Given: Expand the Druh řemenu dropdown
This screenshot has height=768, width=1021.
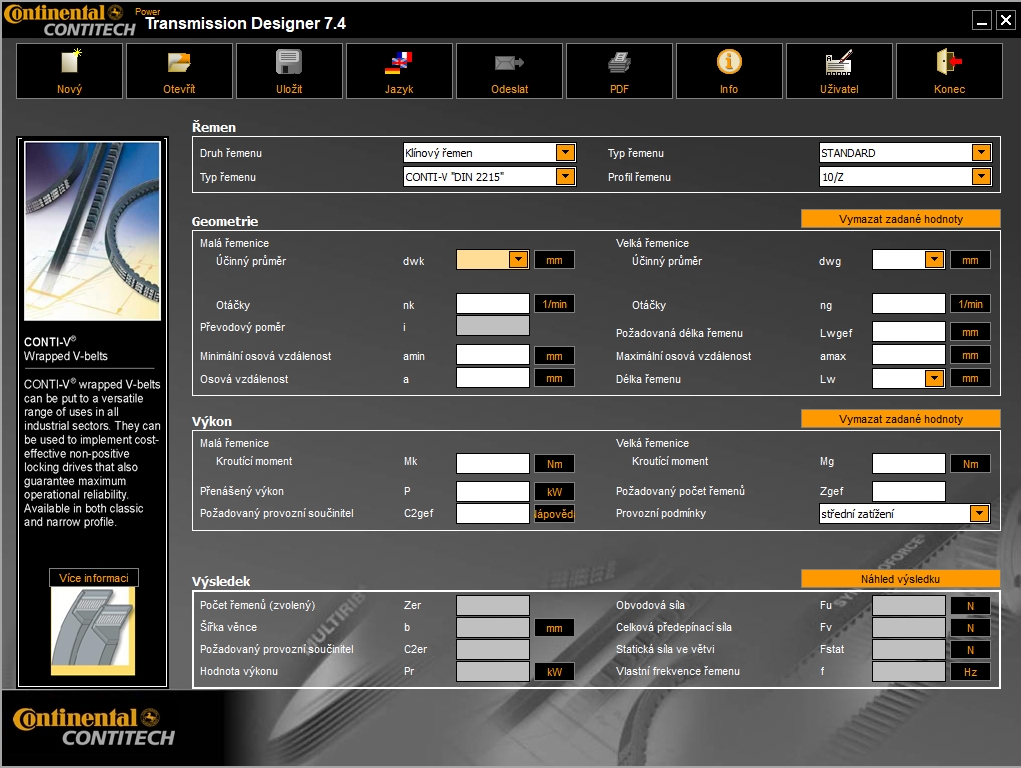Looking at the screenshot, I should (565, 153).
